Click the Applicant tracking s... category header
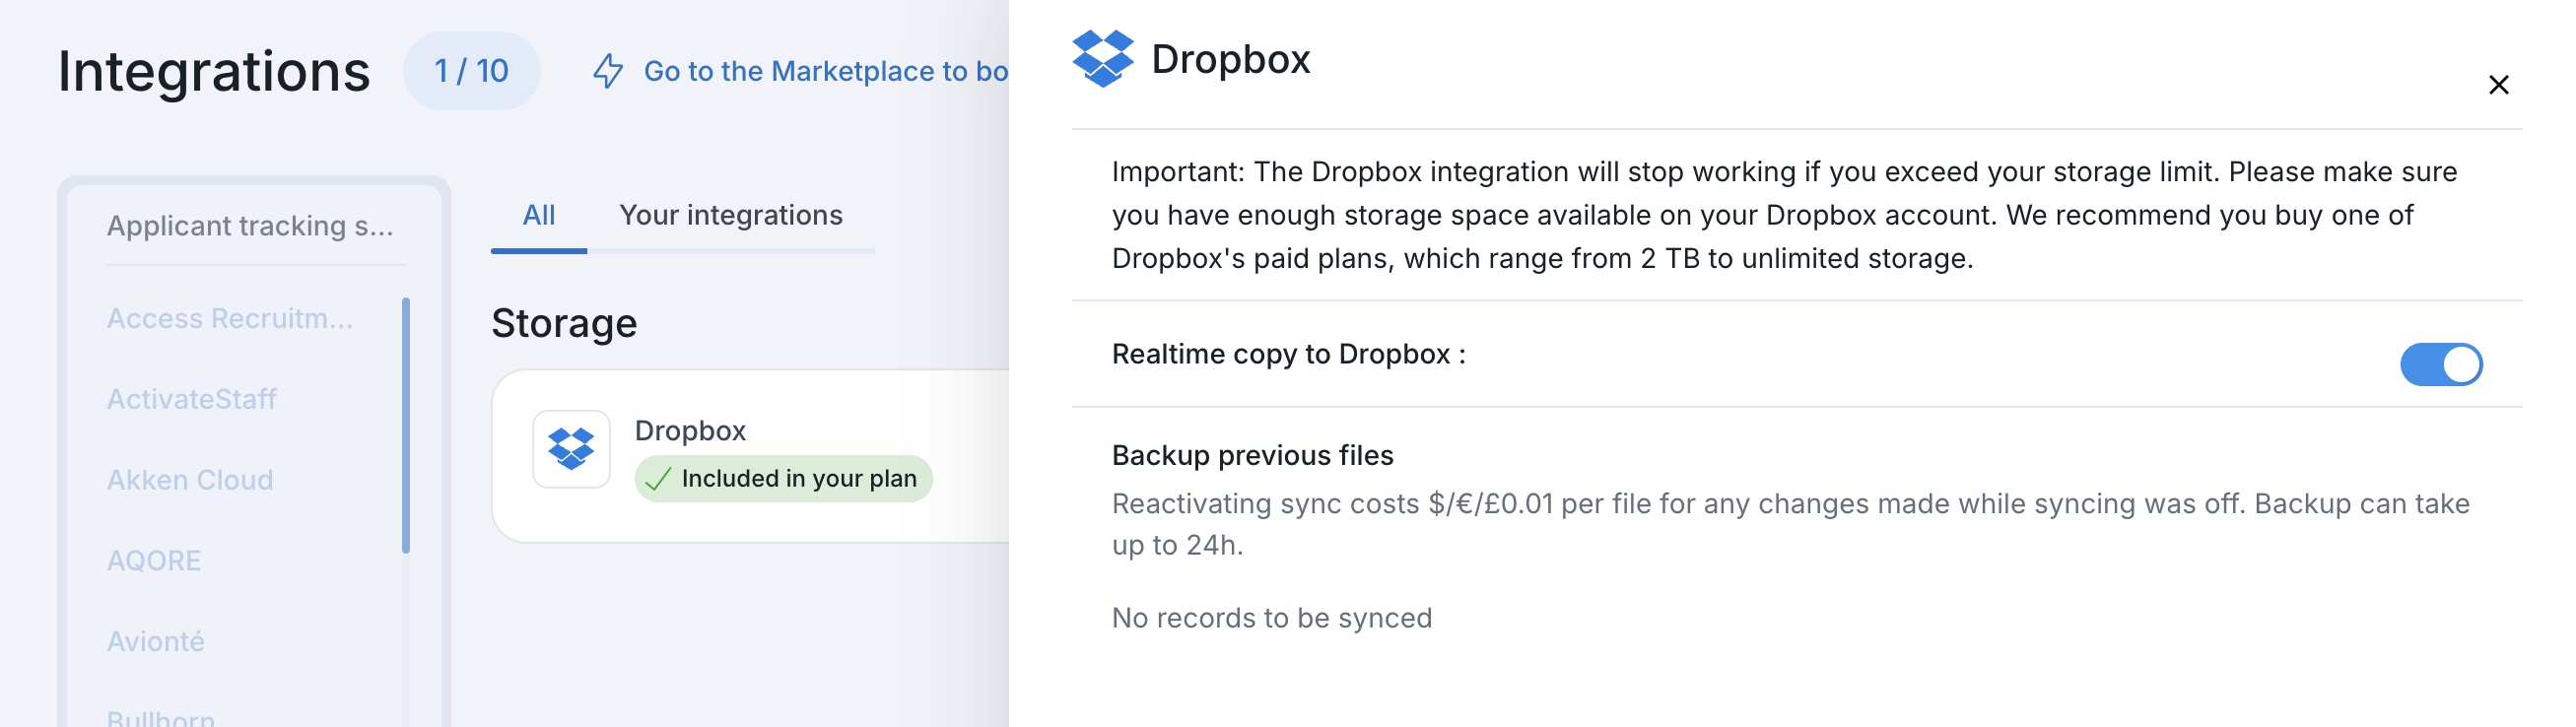The height and width of the screenshot is (727, 2576). pos(250,226)
